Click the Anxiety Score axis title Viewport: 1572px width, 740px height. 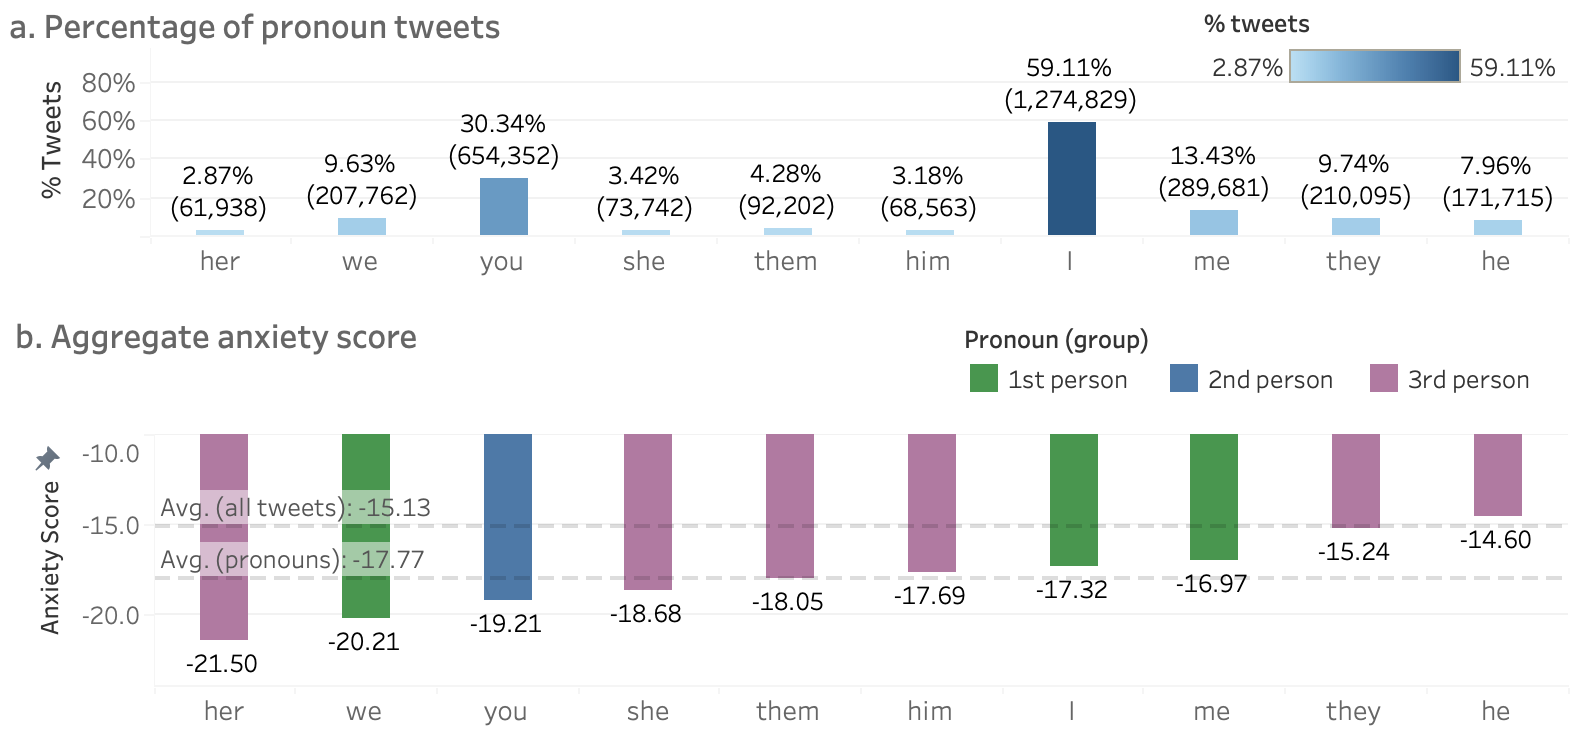50,557
